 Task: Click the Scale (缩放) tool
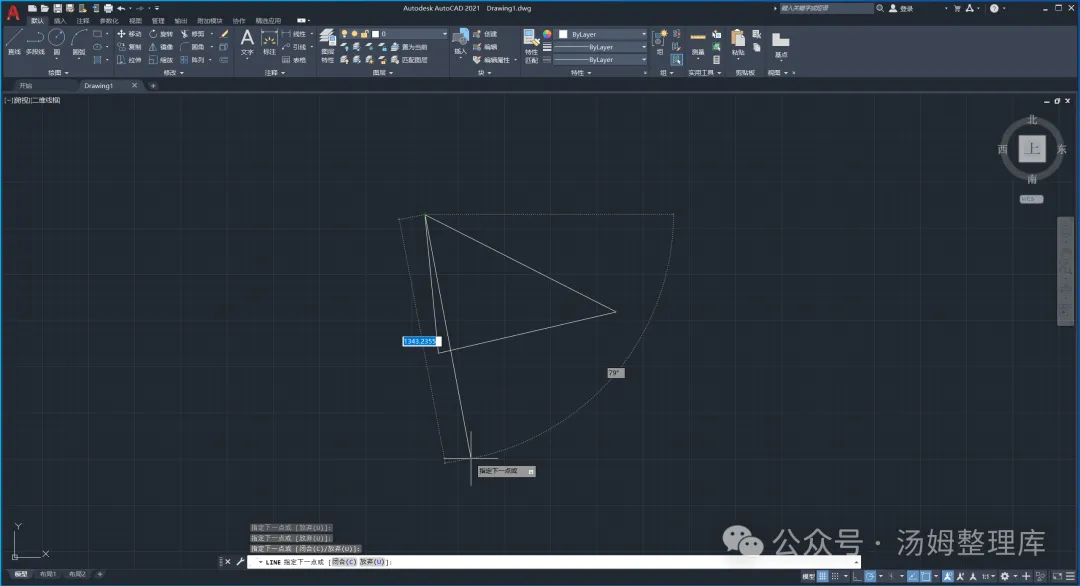[160, 60]
